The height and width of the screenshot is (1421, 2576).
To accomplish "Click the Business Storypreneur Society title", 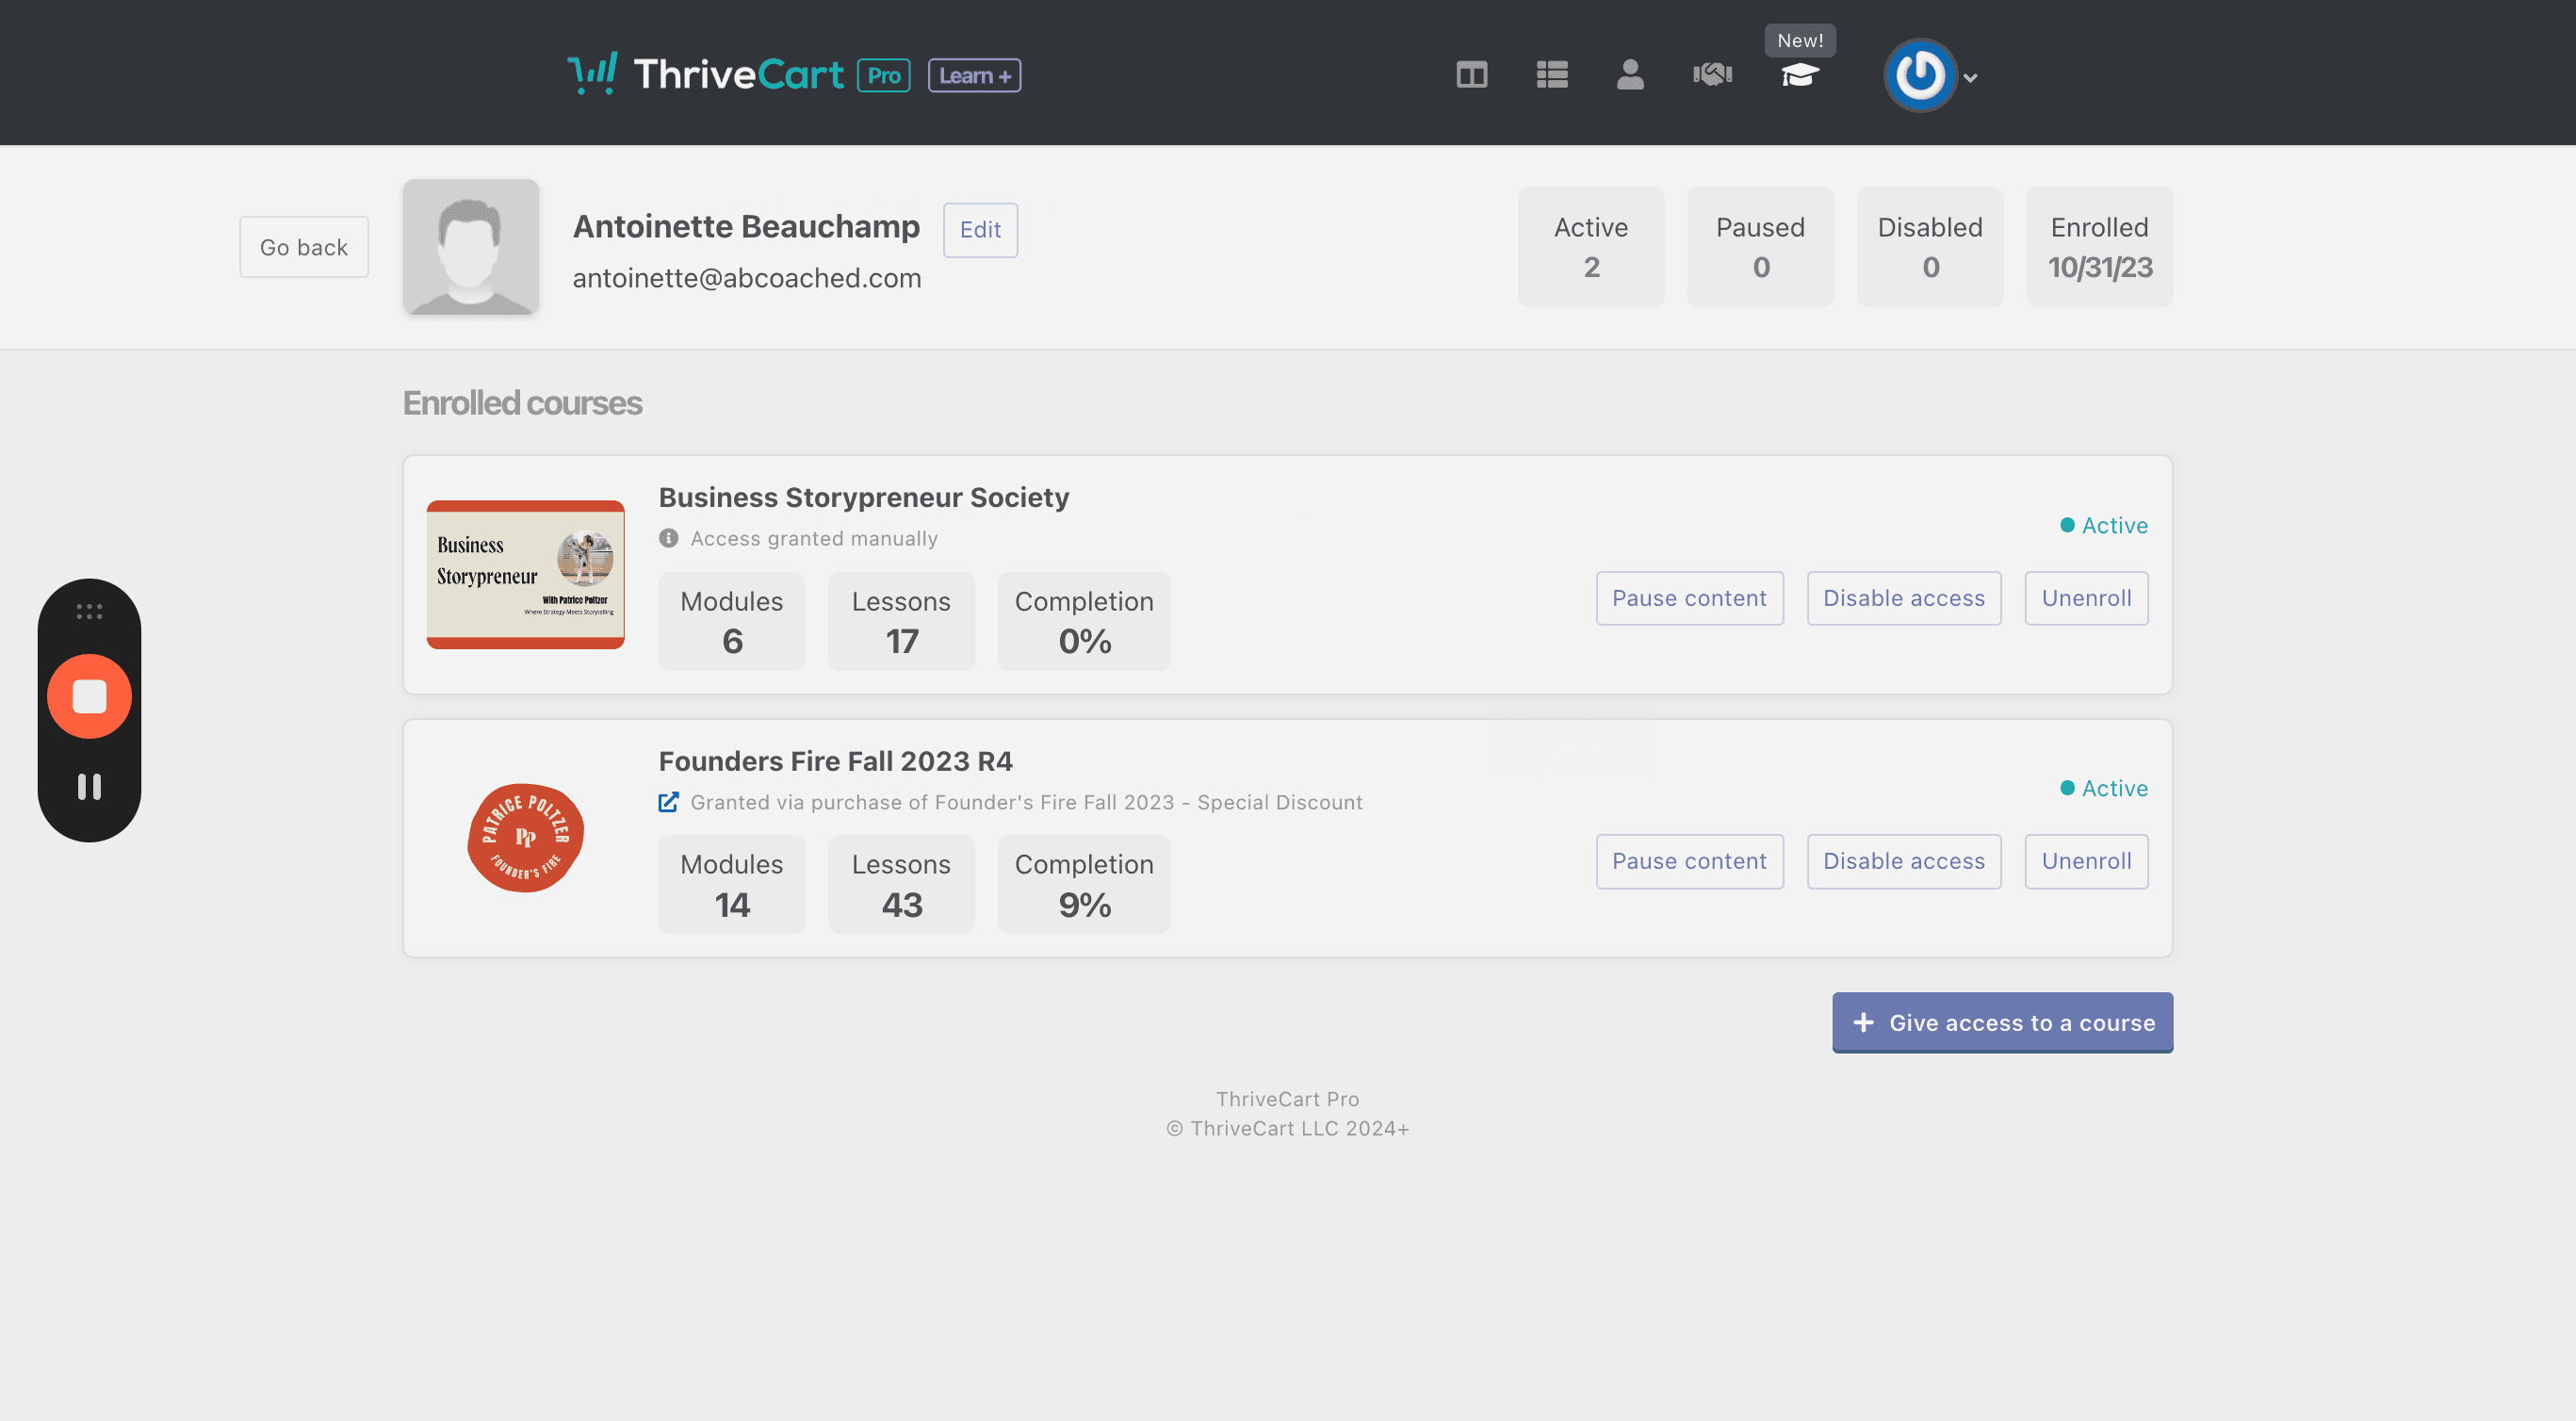I will pyautogui.click(x=864, y=497).
